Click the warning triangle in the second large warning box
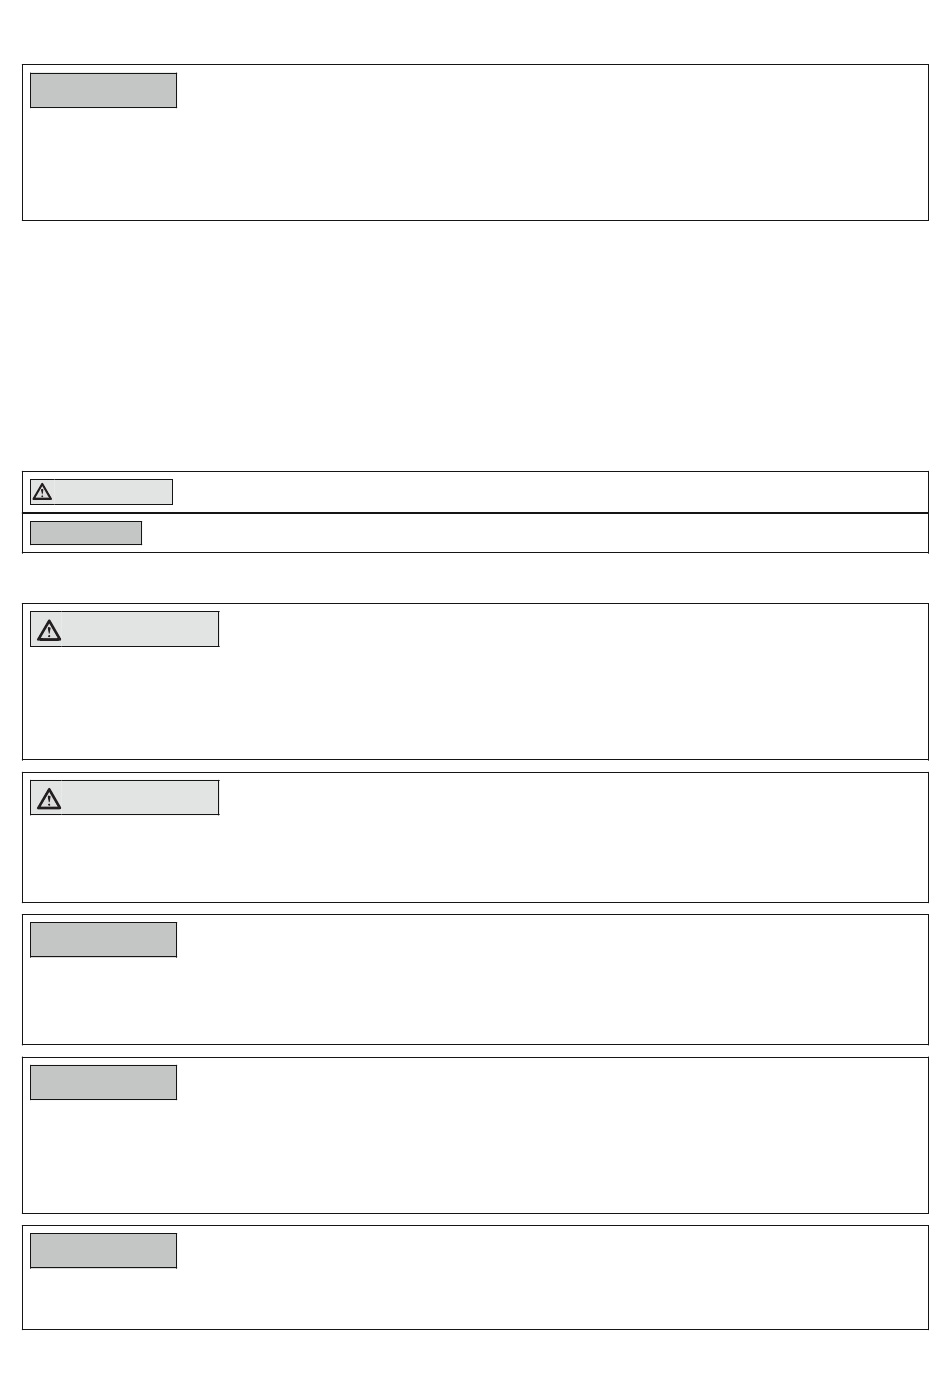The width and height of the screenshot is (950, 1383). coord(49,798)
